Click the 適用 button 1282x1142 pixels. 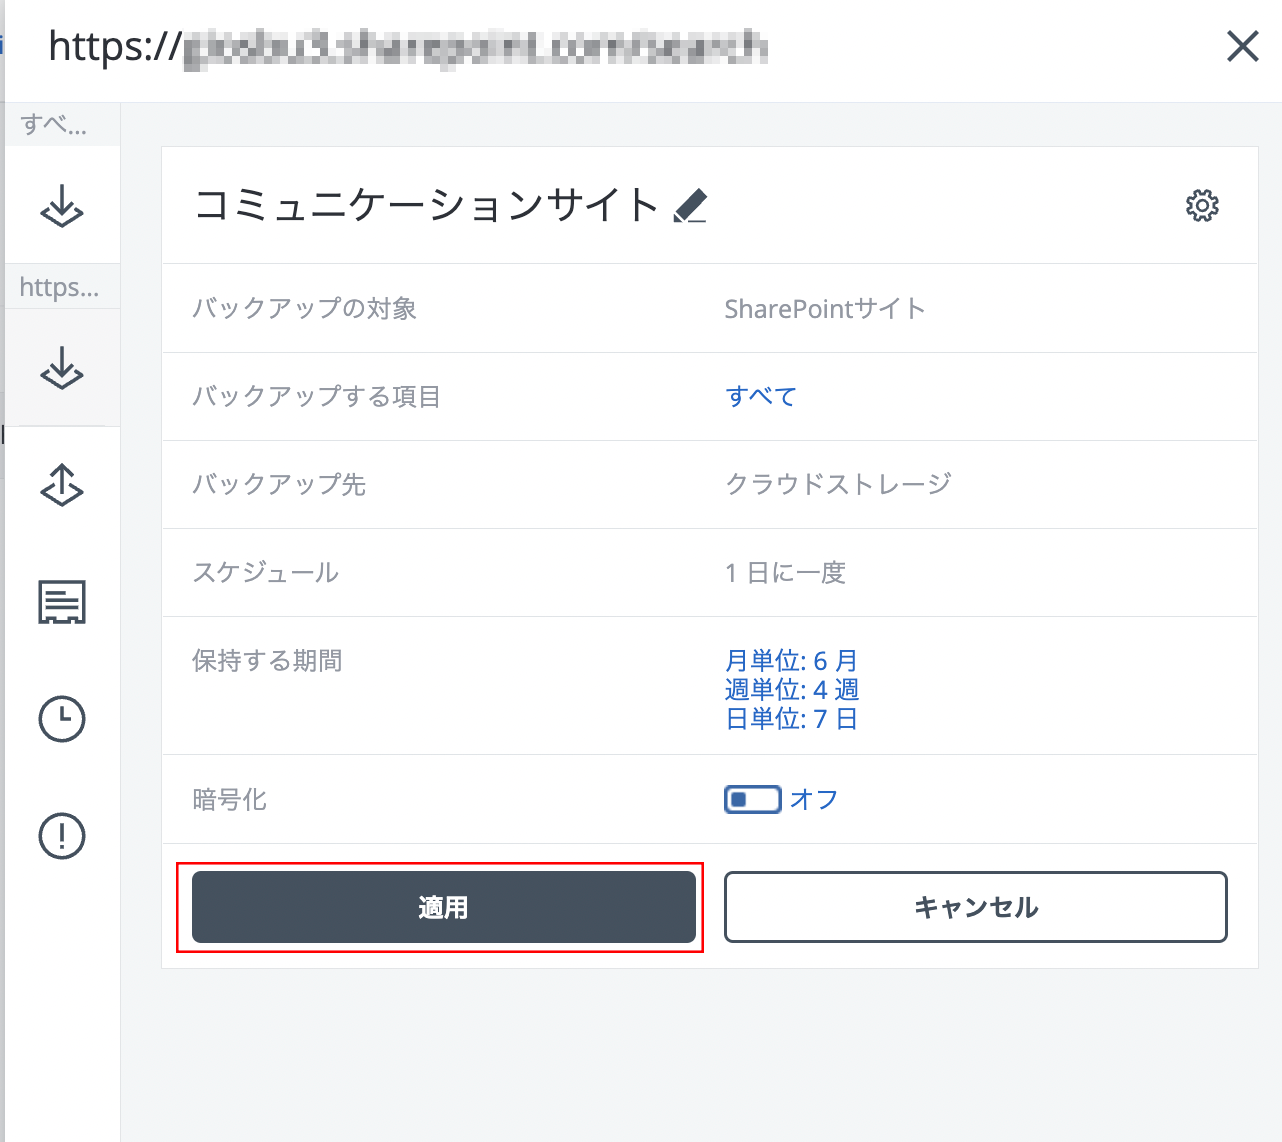coord(444,907)
